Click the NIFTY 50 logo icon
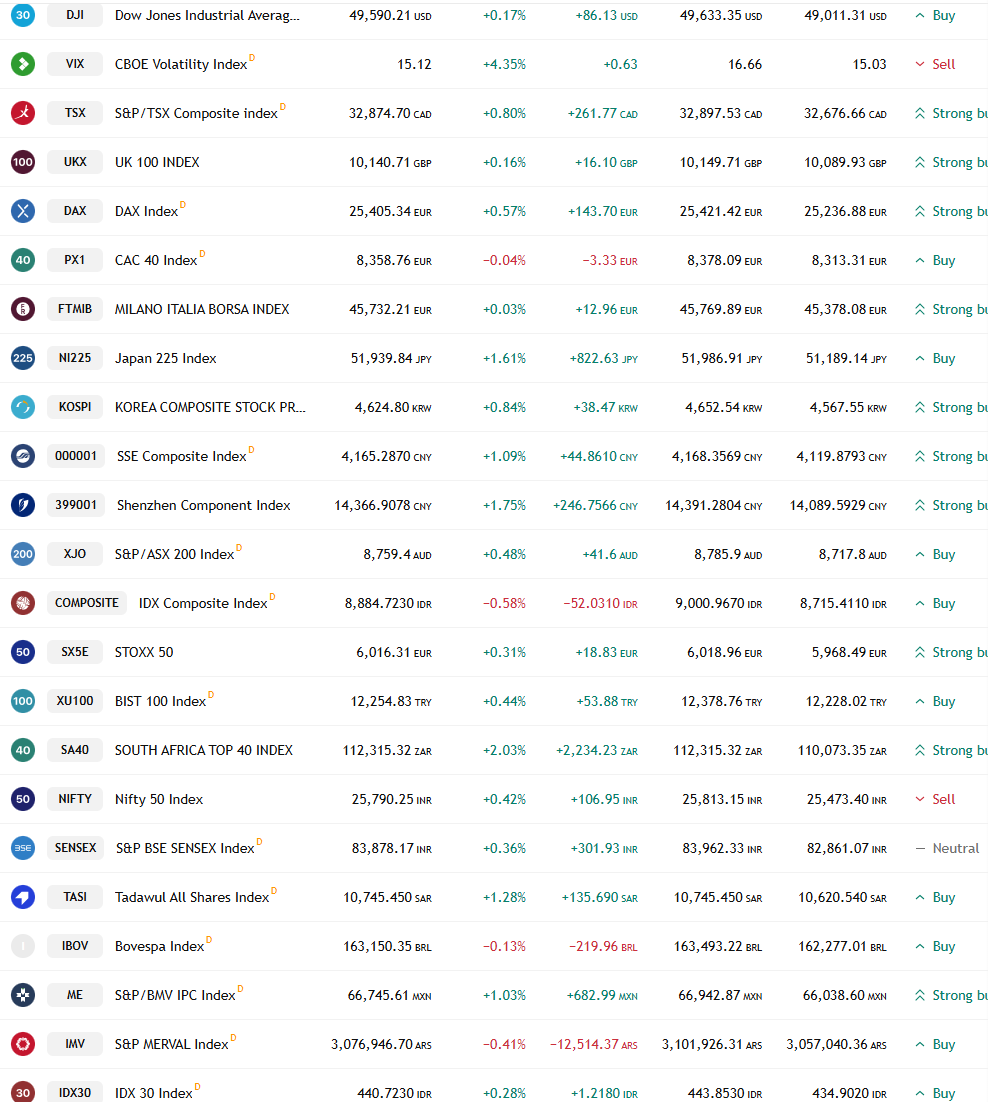 [23, 799]
